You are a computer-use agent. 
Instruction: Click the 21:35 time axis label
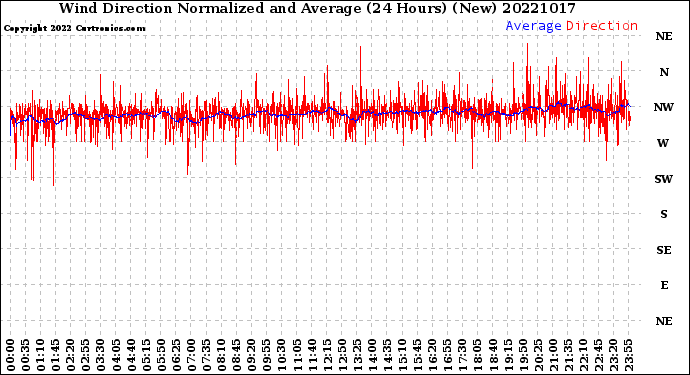click(x=568, y=355)
